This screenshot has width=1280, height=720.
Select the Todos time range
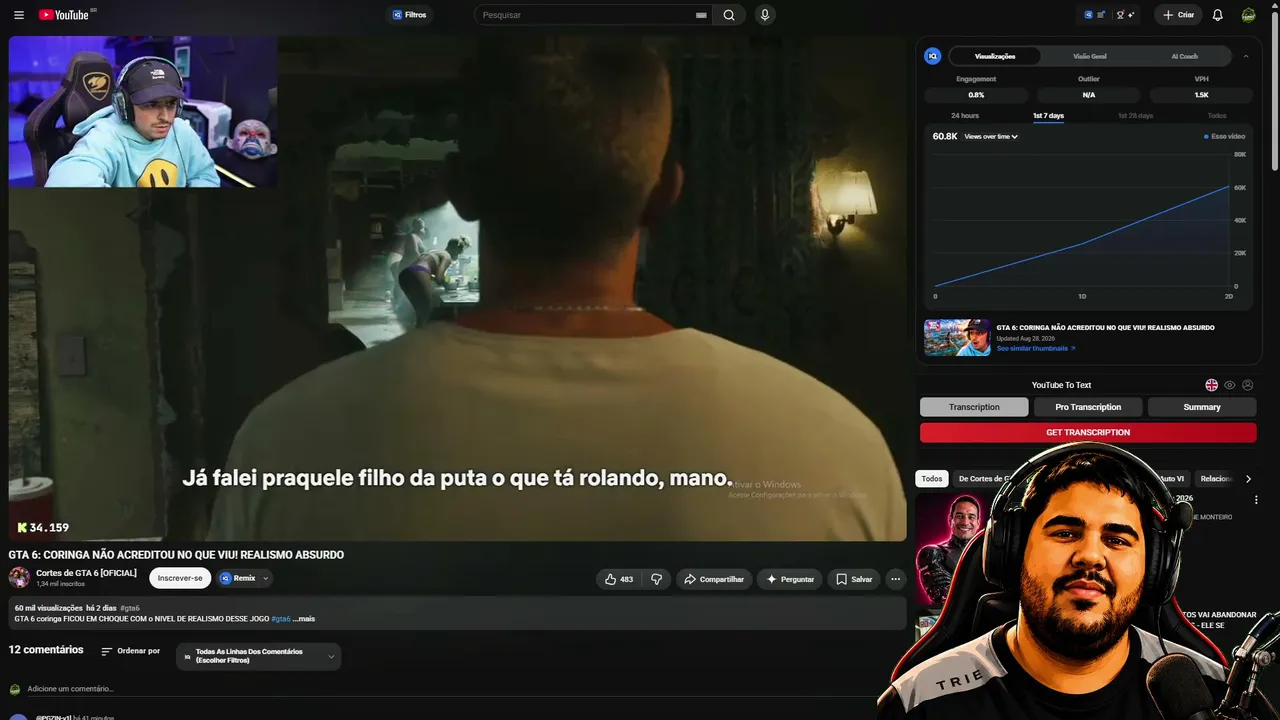point(1217,116)
